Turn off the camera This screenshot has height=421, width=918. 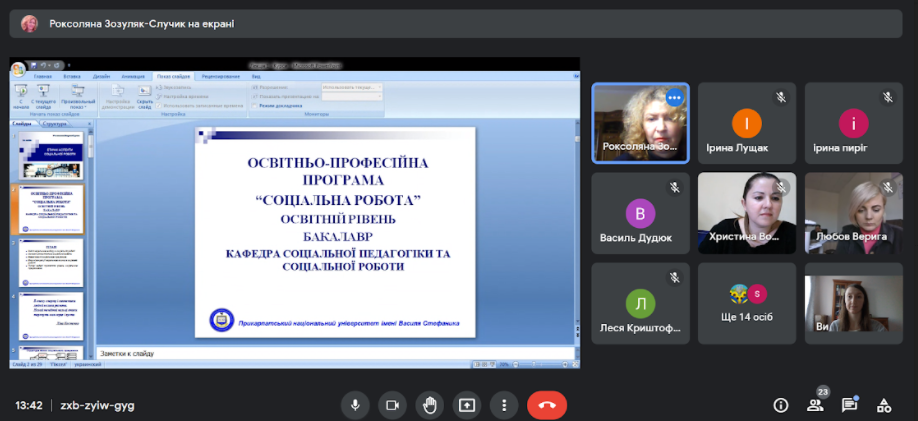(392, 405)
